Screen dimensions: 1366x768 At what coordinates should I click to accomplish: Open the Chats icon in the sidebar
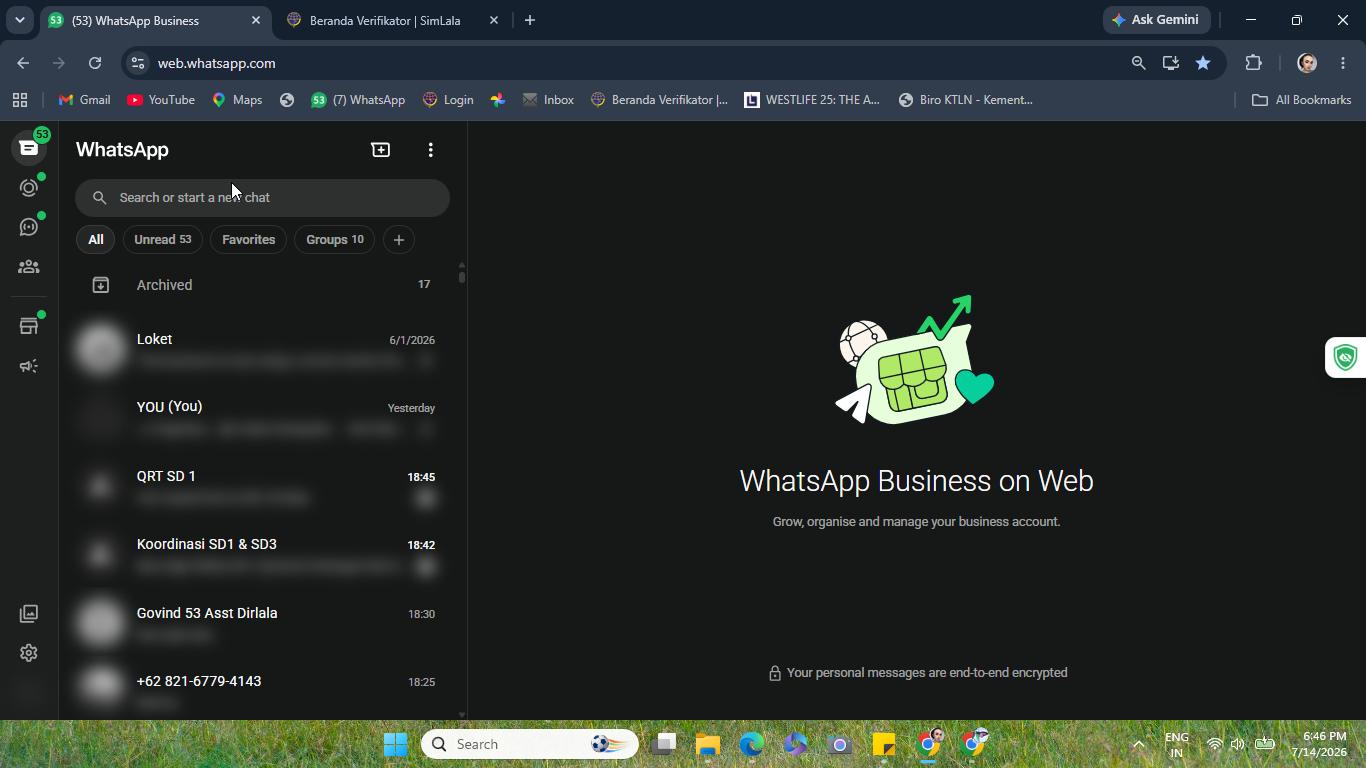click(29, 148)
